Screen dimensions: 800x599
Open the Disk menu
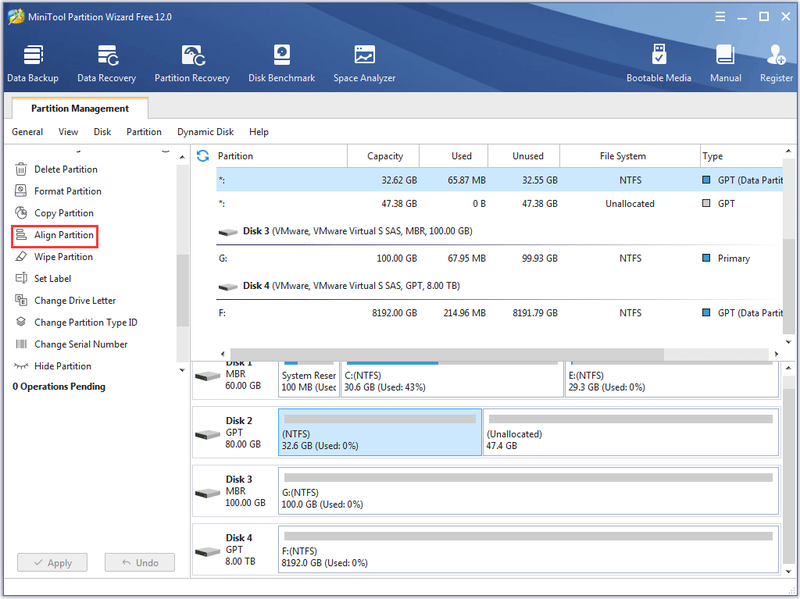pos(102,132)
